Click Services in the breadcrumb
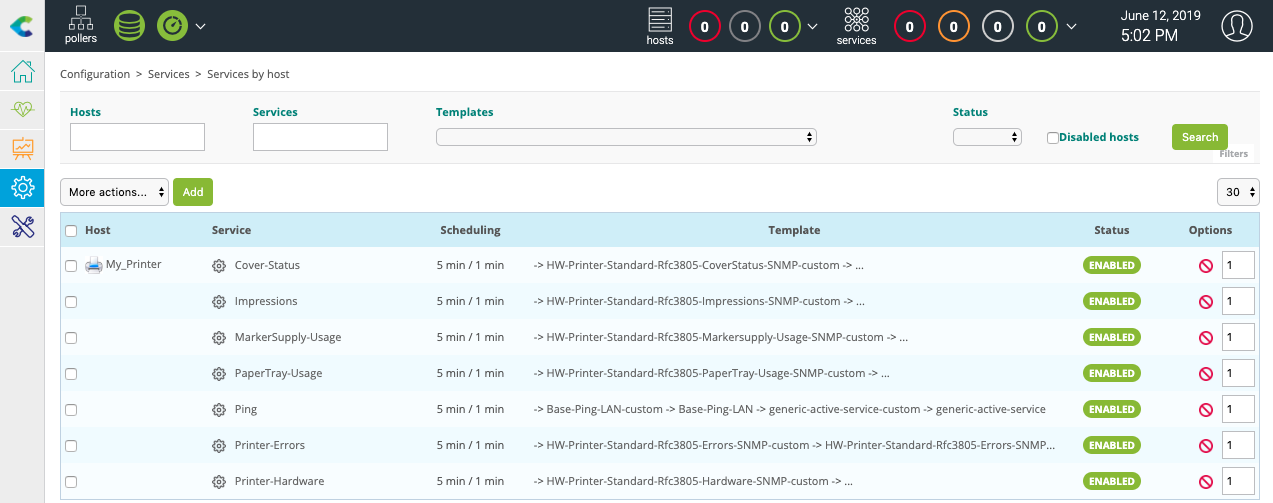Screen dimensions: 1273x503 click(x=168, y=74)
